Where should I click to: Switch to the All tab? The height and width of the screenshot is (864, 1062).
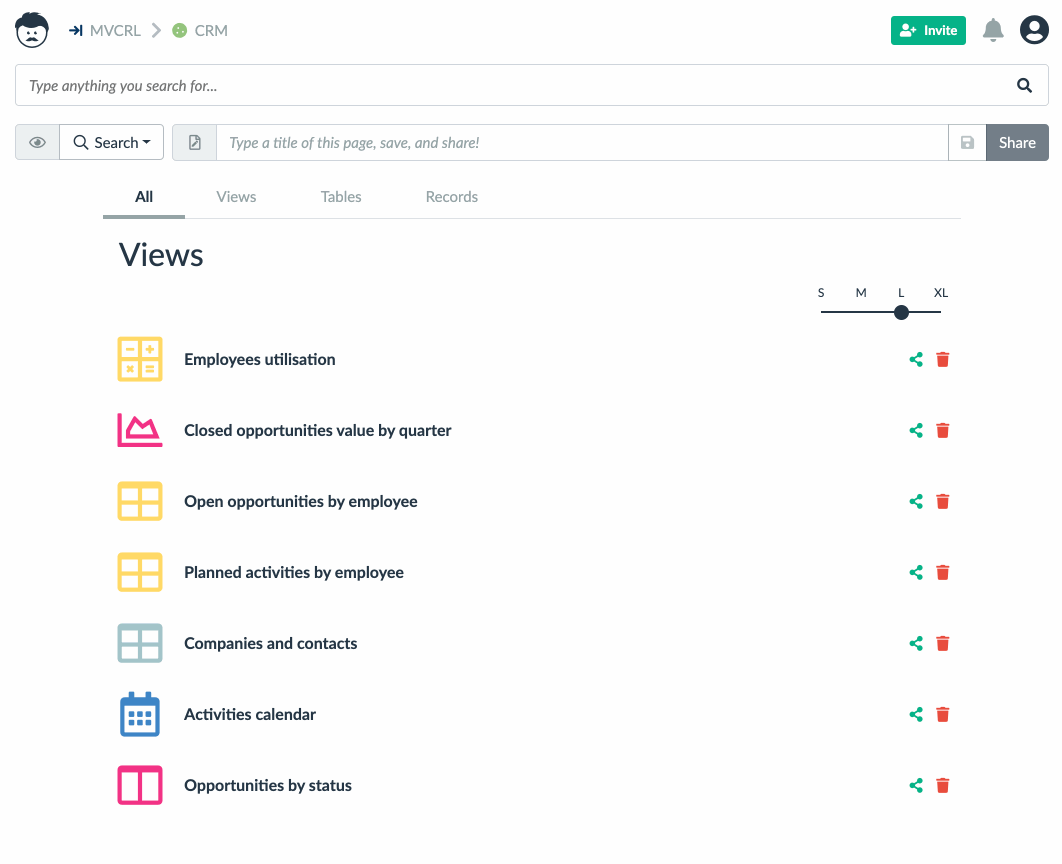tap(144, 197)
